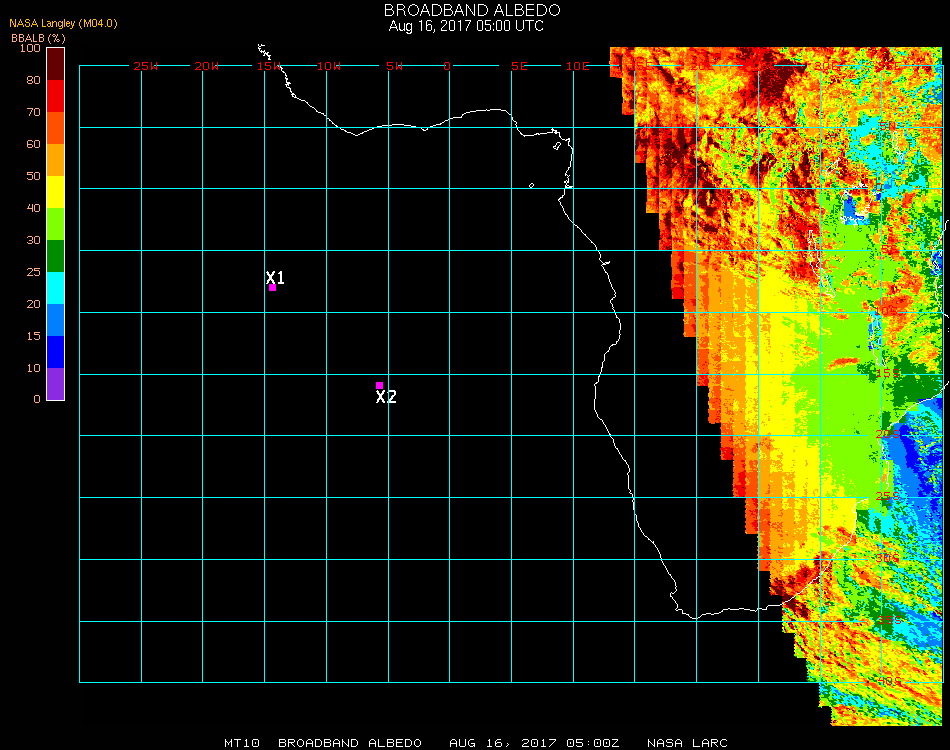The width and height of the screenshot is (950, 750).
Task: Click the '10W' longitude label
Action: 329,66
